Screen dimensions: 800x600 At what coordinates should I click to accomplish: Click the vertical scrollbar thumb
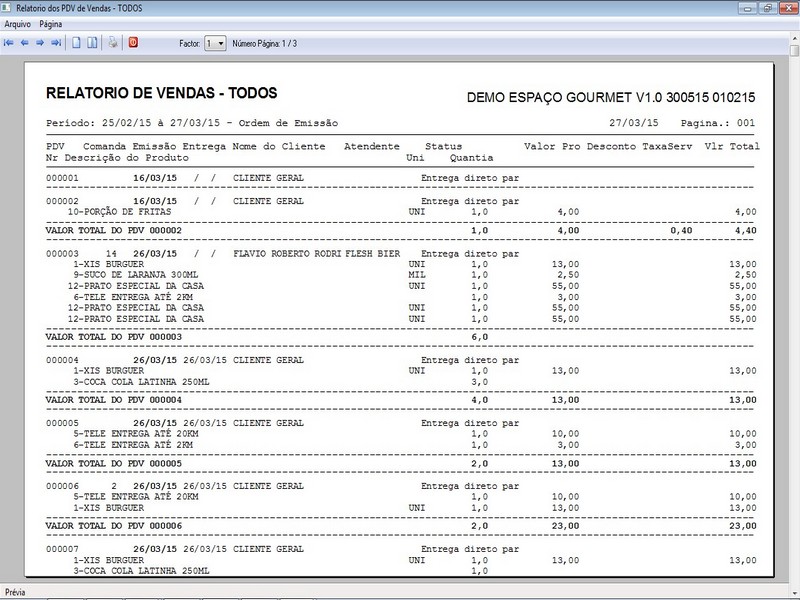(794, 51)
